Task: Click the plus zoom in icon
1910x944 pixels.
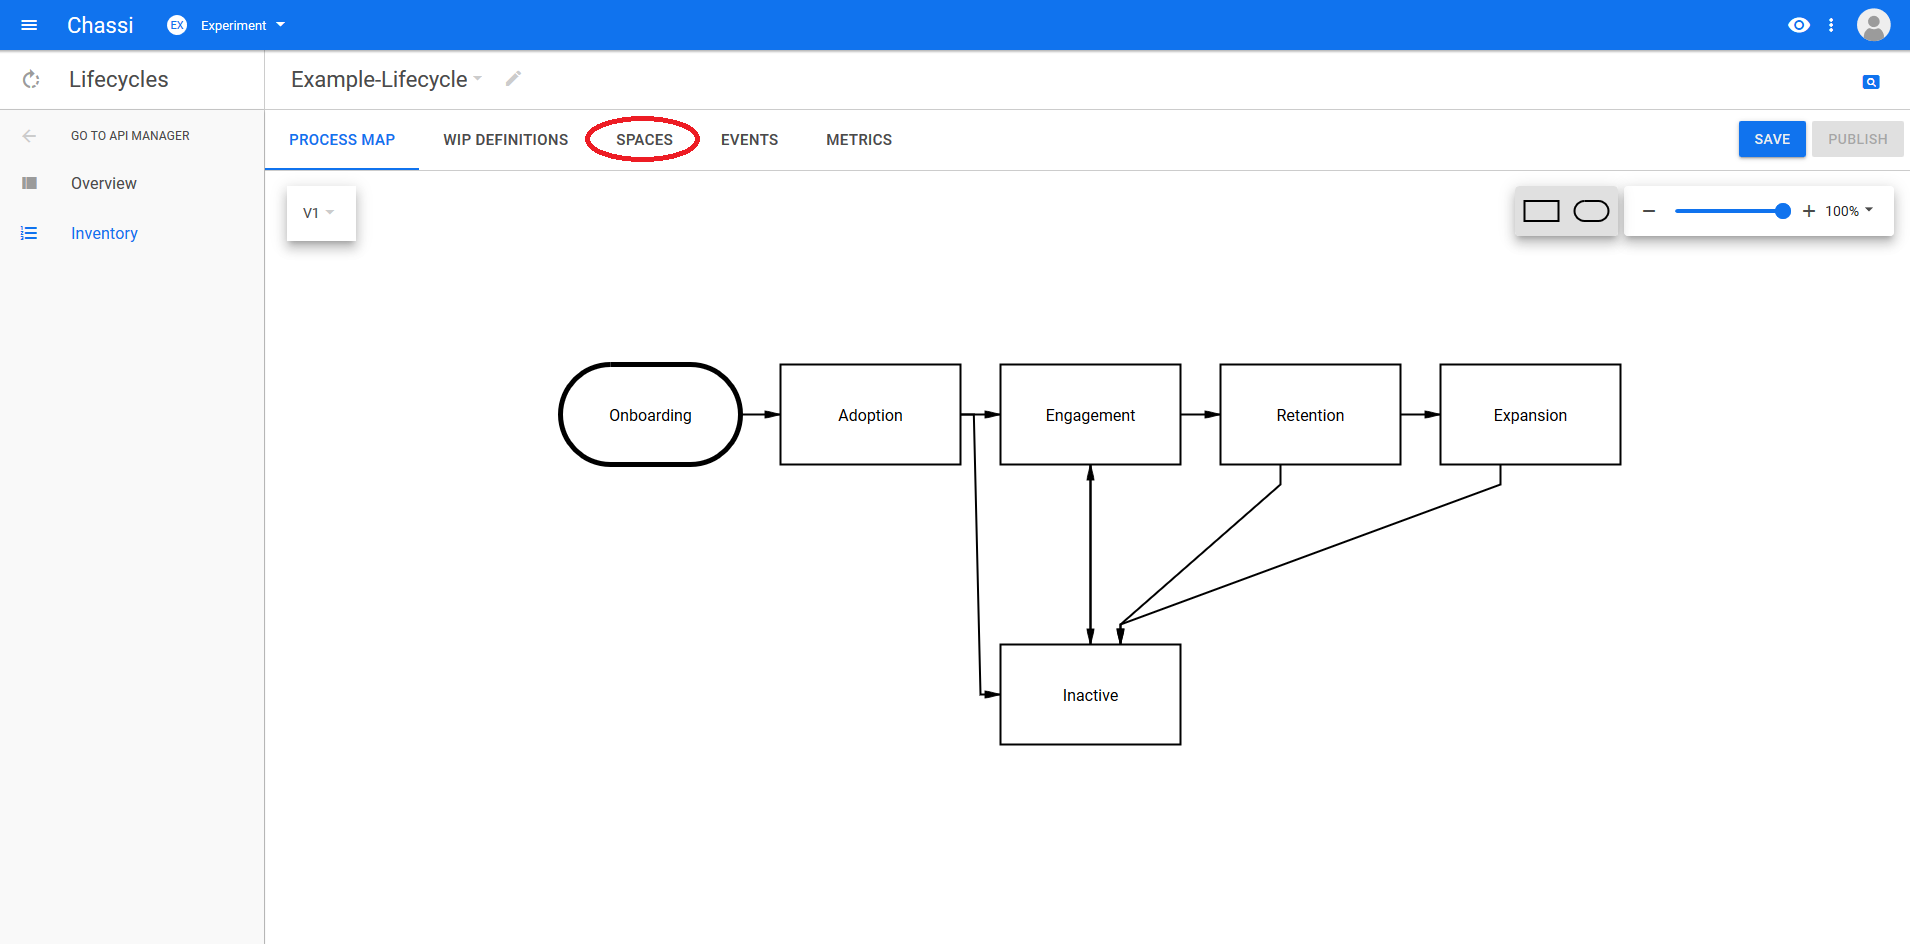Action: (x=1808, y=211)
